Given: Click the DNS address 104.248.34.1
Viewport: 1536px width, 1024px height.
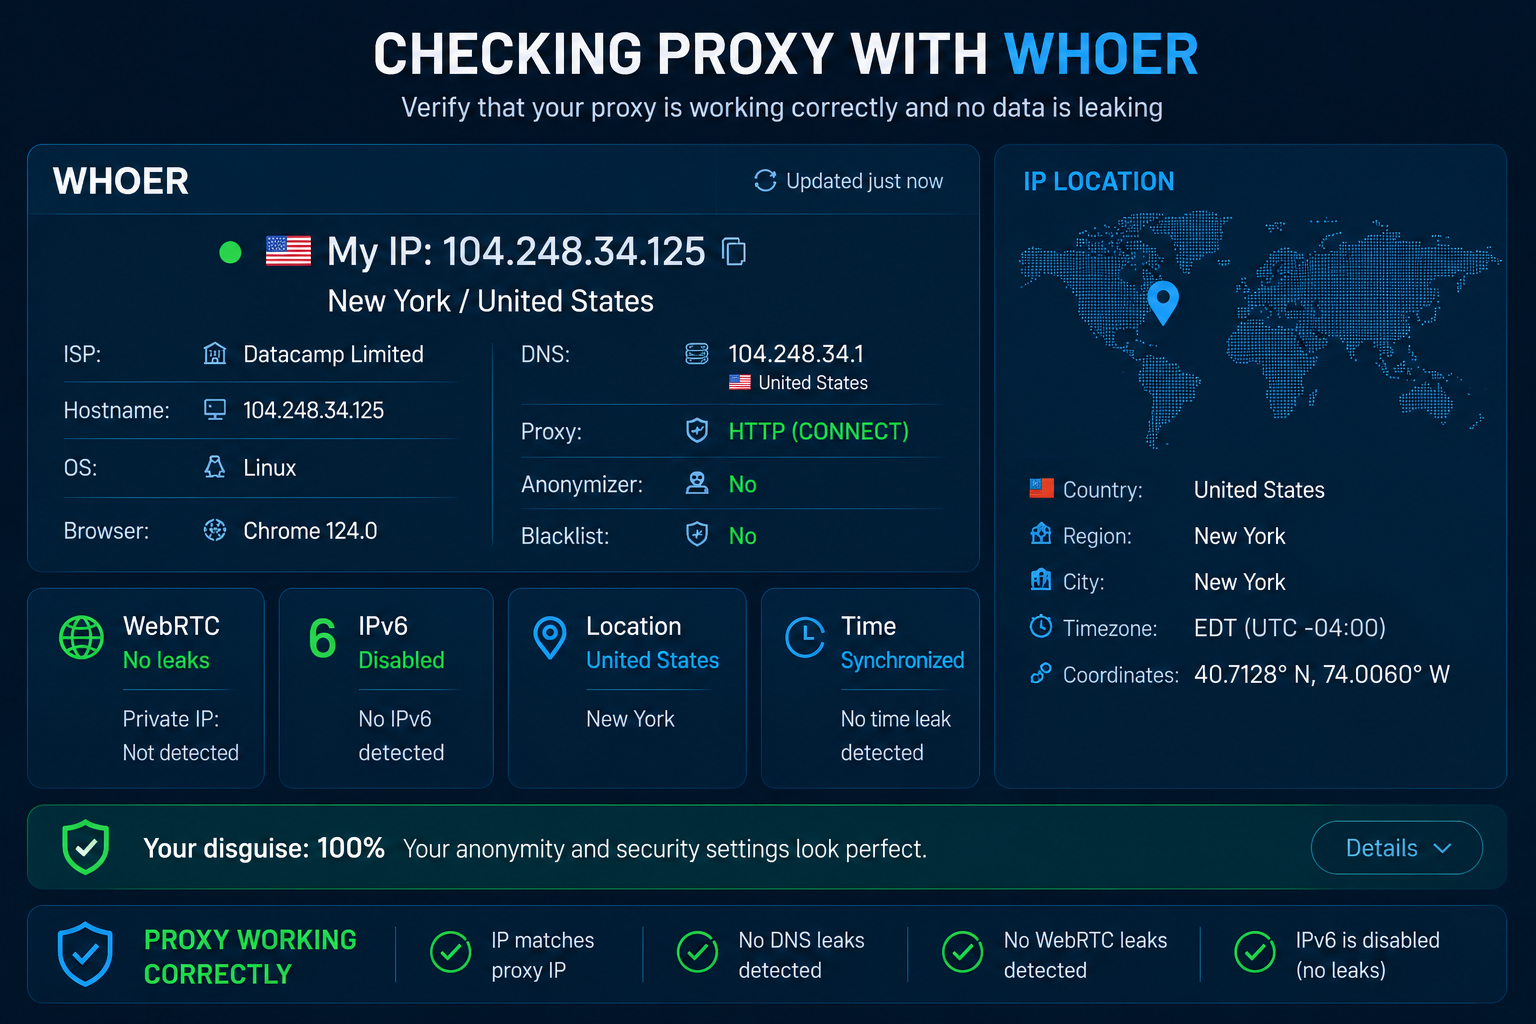Looking at the screenshot, I should (x=796, y=354).
